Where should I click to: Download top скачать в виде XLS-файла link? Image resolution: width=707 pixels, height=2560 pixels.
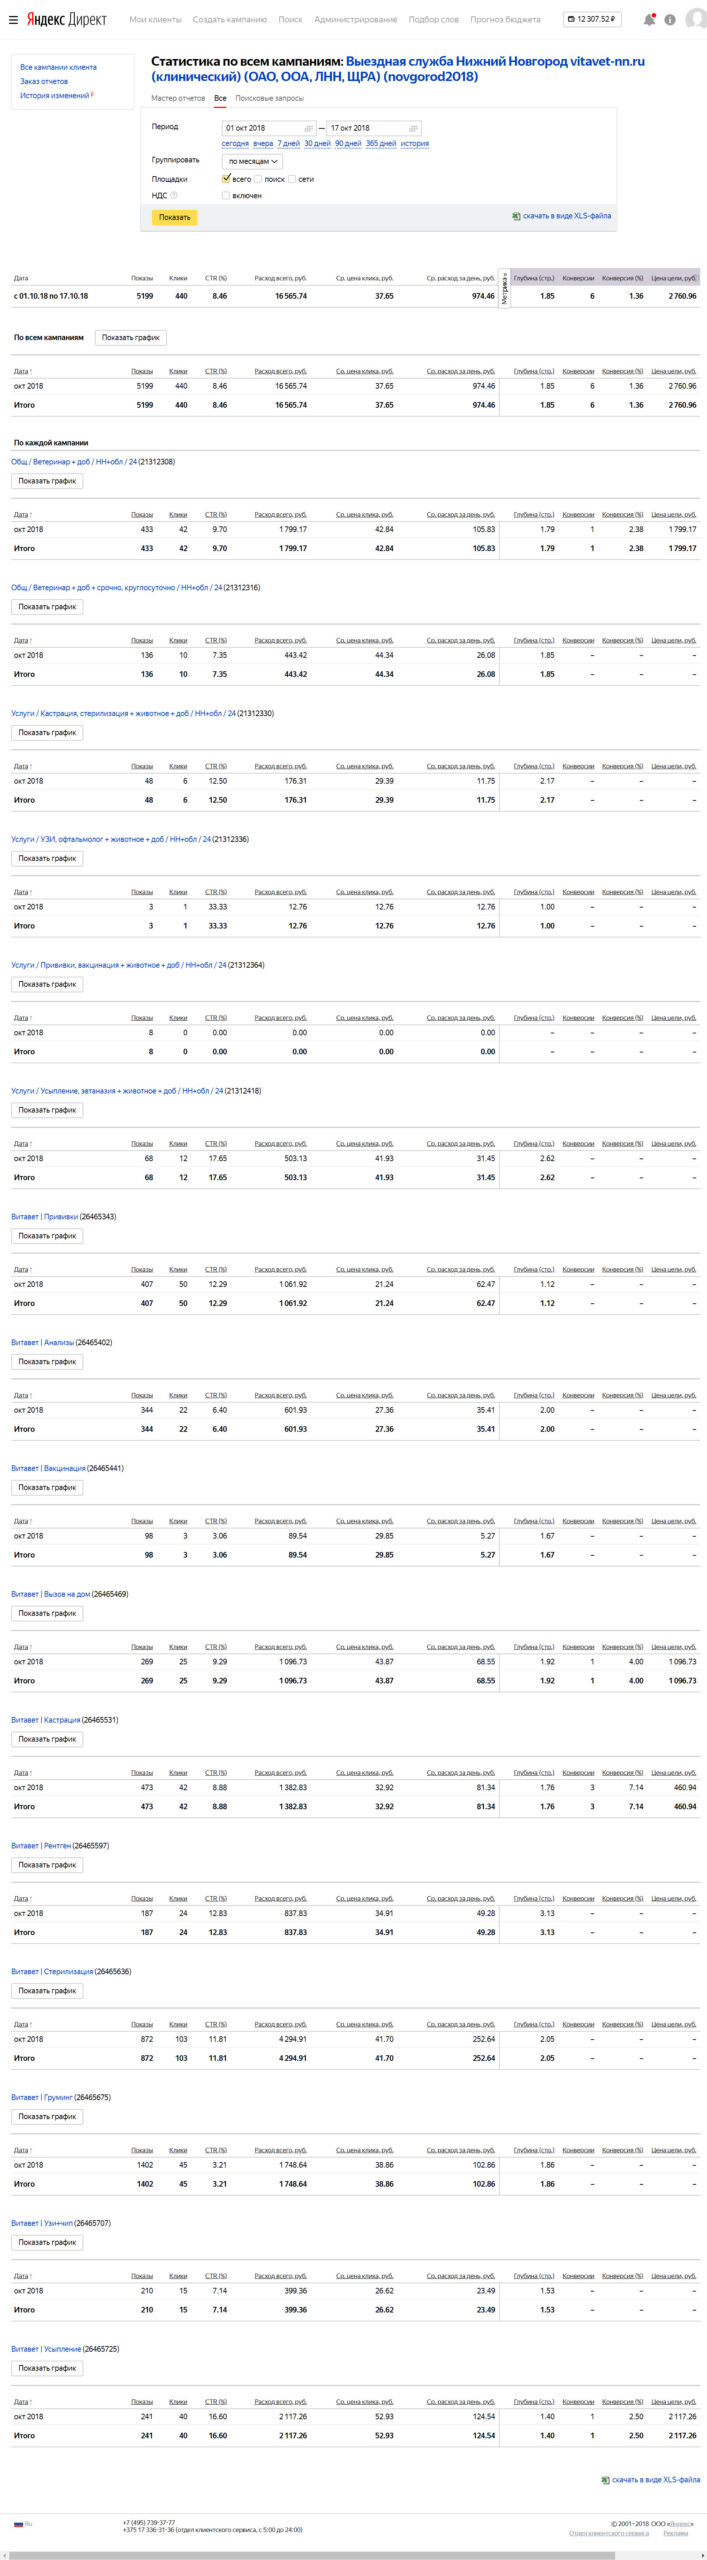[x=567, y=216]
